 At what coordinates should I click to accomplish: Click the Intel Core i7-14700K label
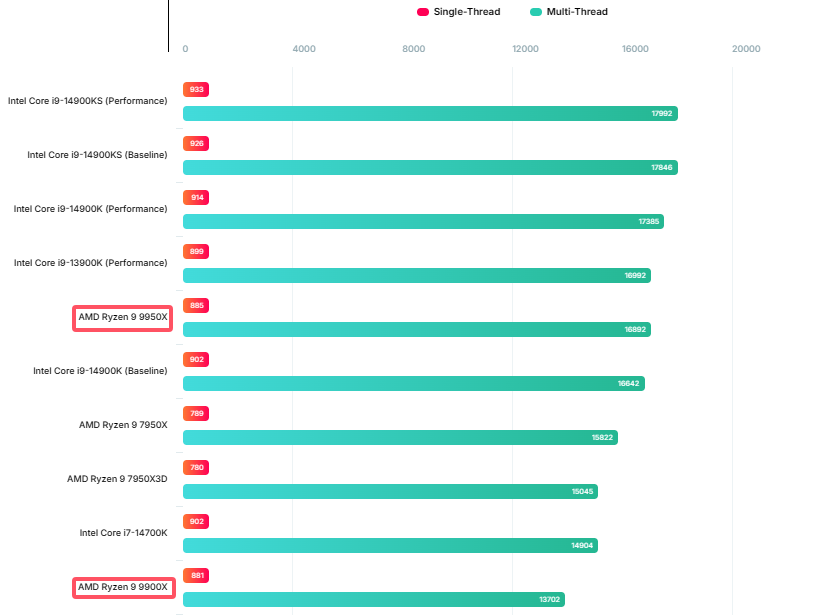tap(123, 533)
